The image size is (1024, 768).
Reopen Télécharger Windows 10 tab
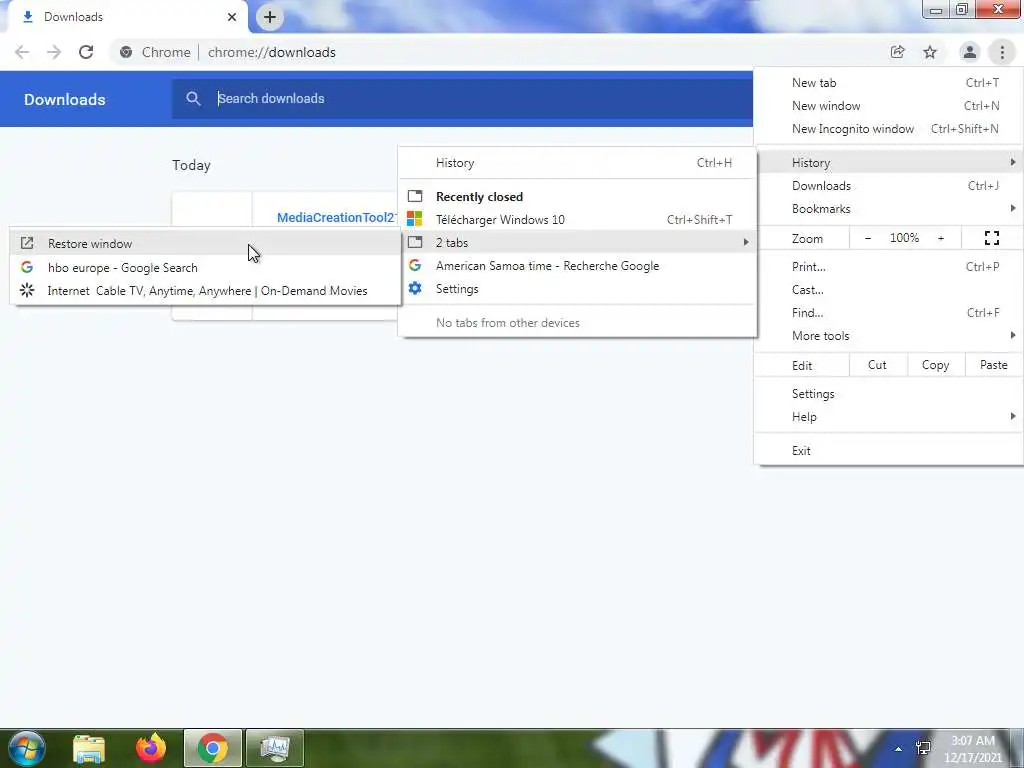(x=577, y=219)
